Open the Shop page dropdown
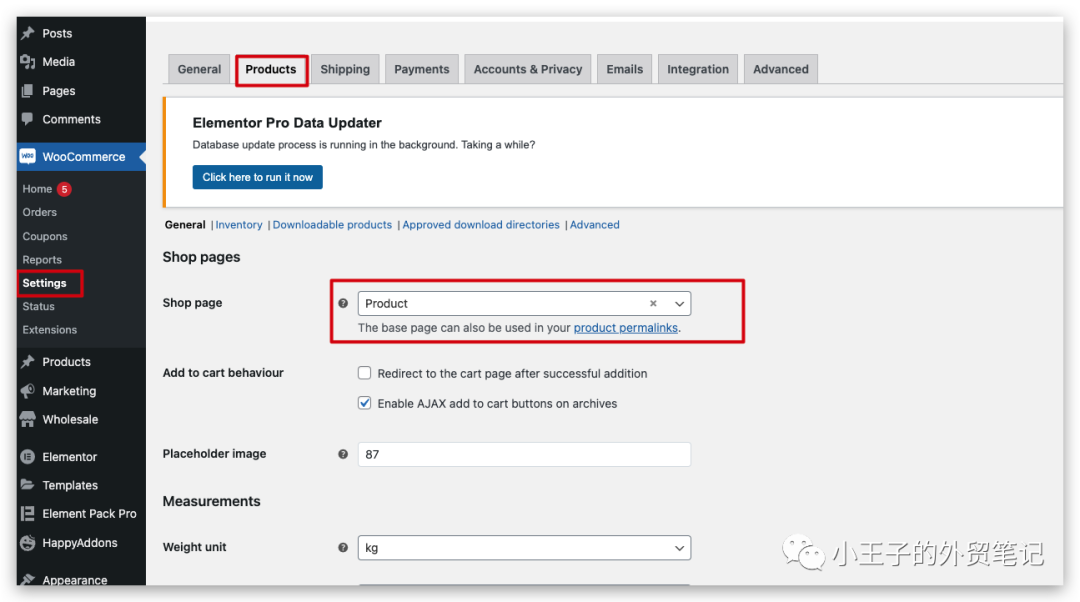This screenshot has height=602, width=1080. point(524,303)
